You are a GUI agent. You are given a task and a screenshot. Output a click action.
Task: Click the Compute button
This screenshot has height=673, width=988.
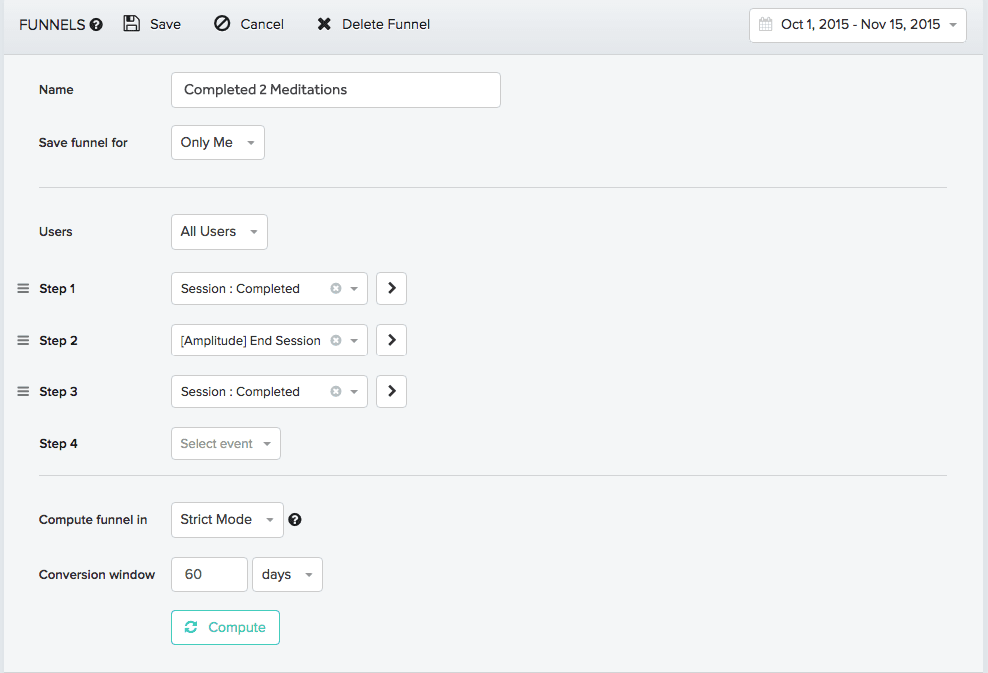pos(225,627)
